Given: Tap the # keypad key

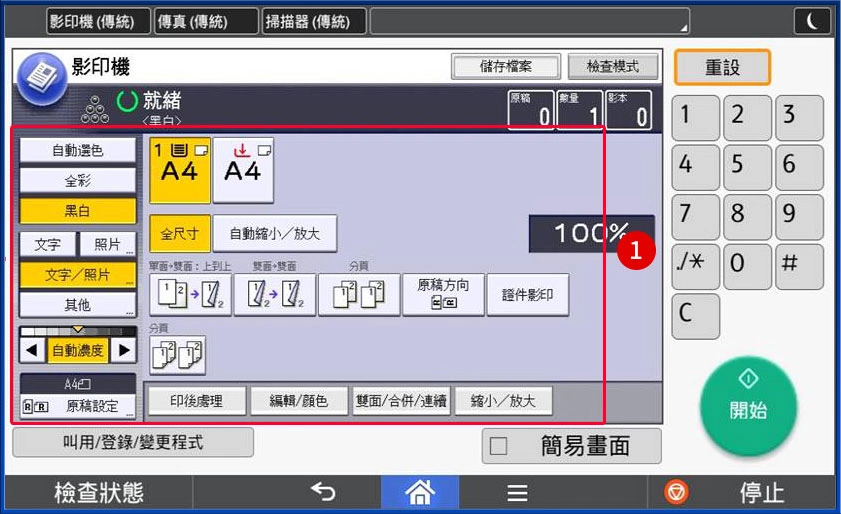Looking at the screenshot, I should tap(799, 267).
